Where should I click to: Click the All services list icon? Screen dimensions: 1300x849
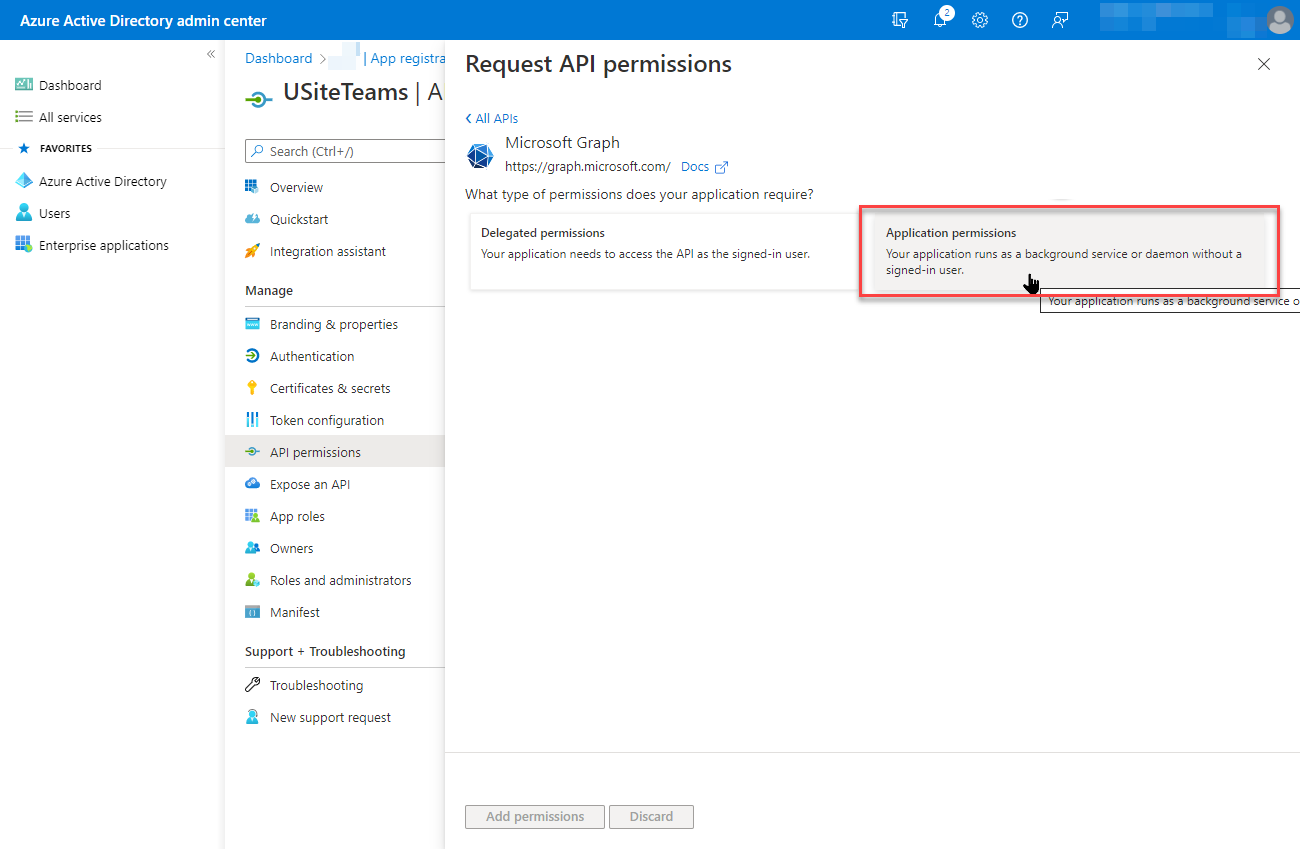tap(24, 117)
